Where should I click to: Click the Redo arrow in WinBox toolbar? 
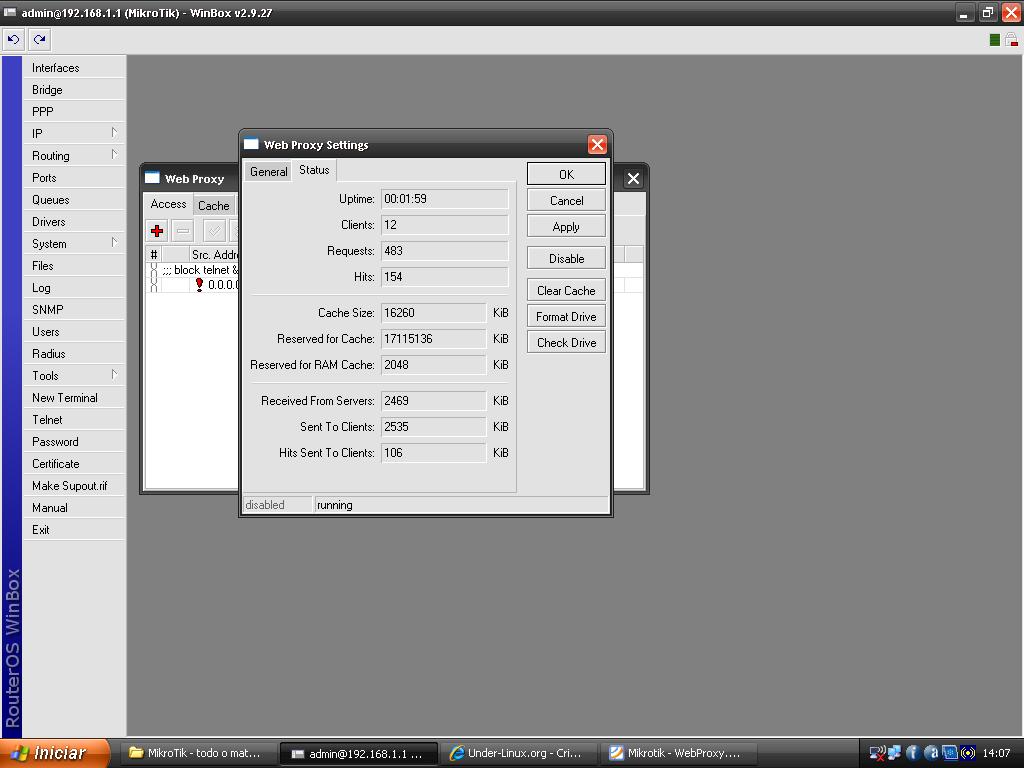(40, 40)
